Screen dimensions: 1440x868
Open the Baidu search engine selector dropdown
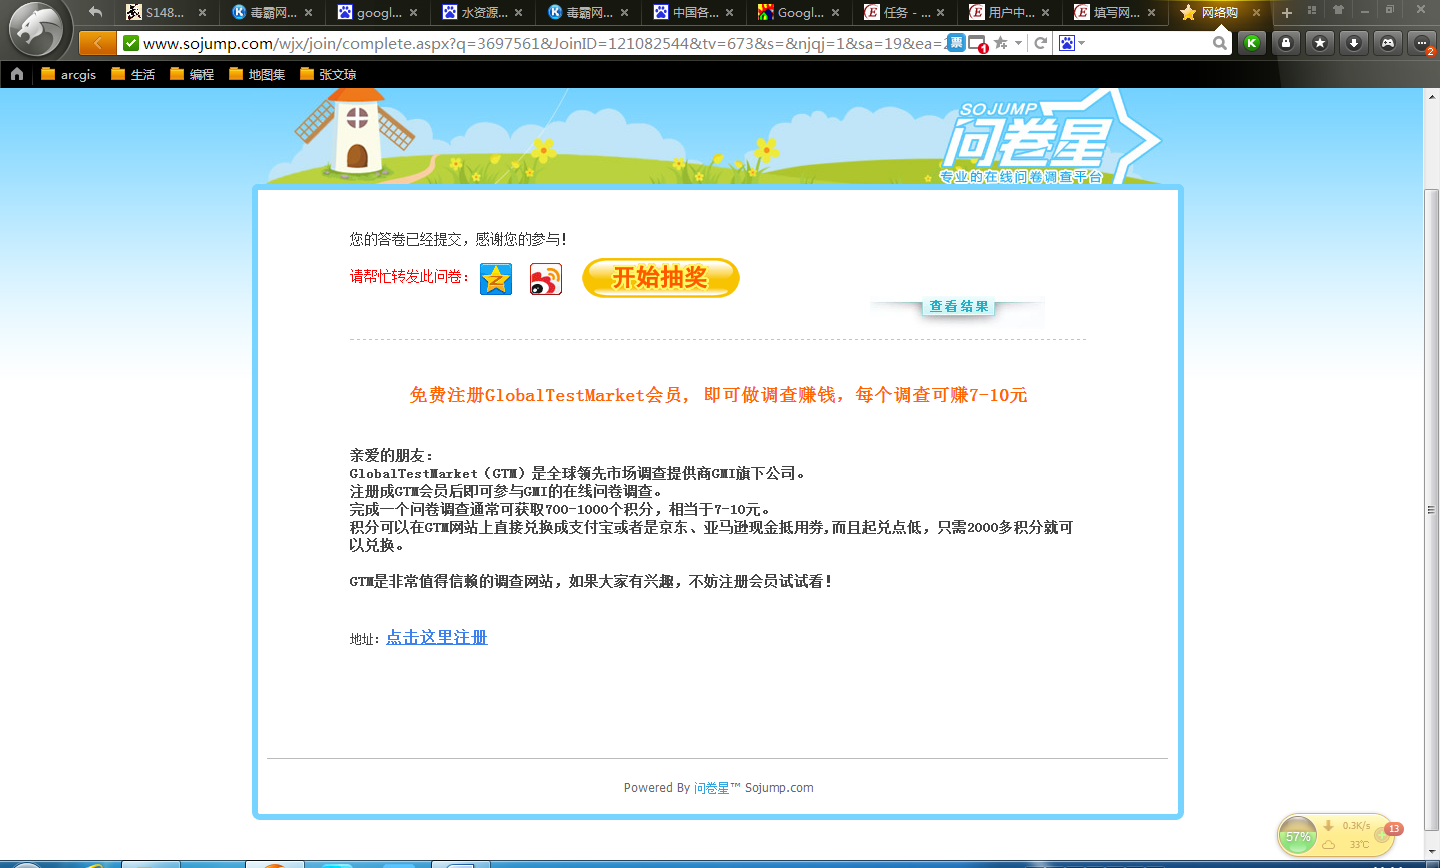[1071, 43]
